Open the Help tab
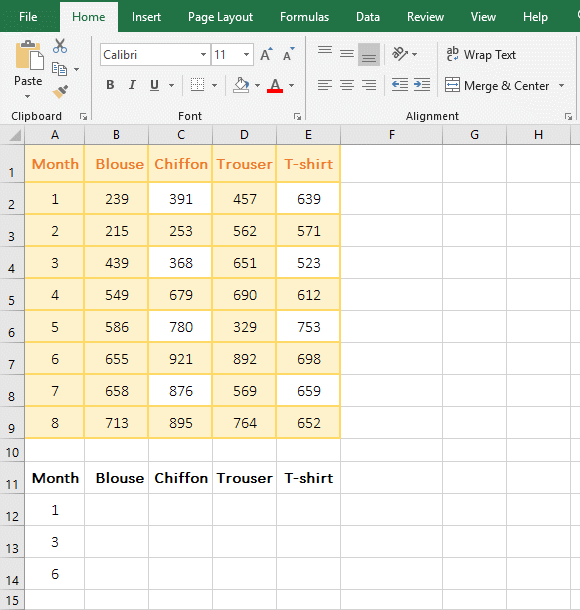 (535, 17)
